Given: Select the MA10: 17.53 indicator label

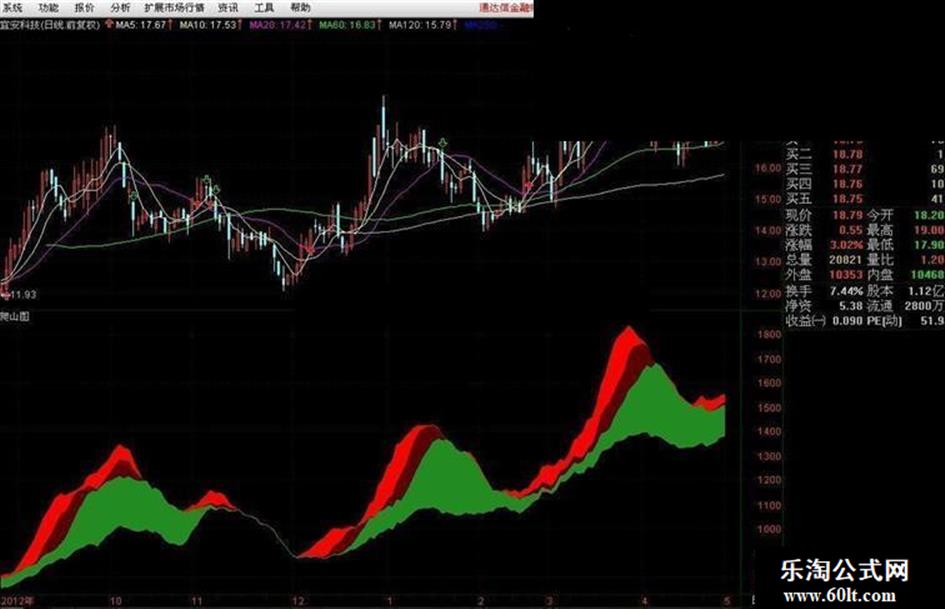Looking at the screenshot, I should point(207,25).
